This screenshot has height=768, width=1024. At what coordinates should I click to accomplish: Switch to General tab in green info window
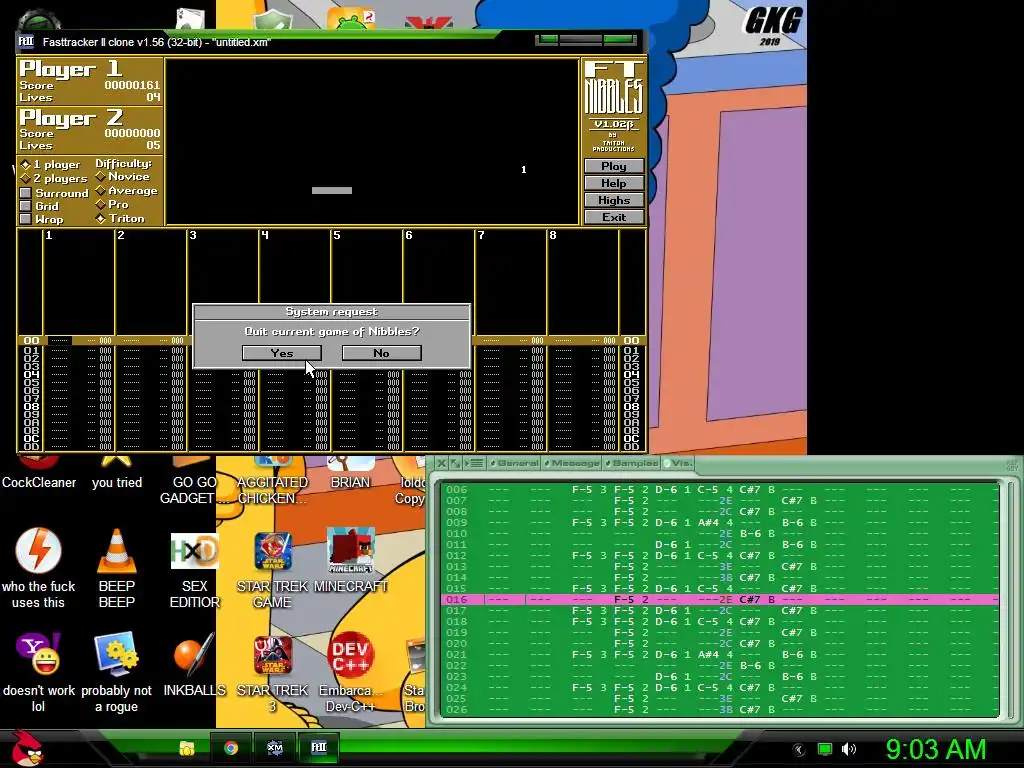(x=515, y=463)
